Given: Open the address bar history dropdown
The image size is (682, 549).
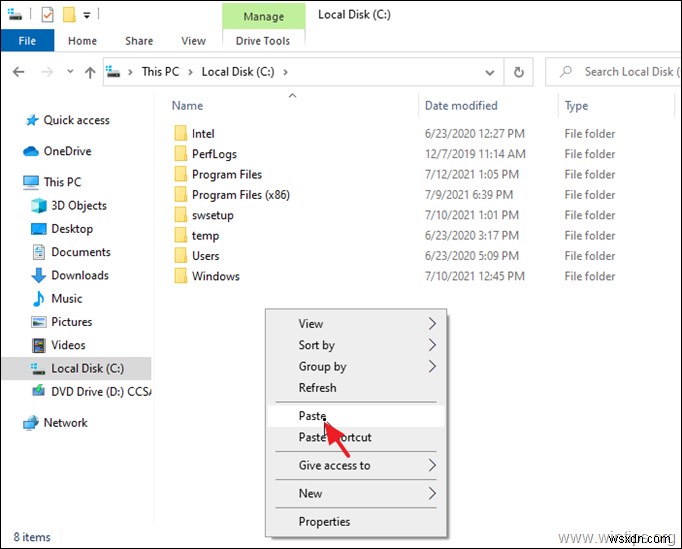Looking at the screenshot, I should [x=490, y=72].
